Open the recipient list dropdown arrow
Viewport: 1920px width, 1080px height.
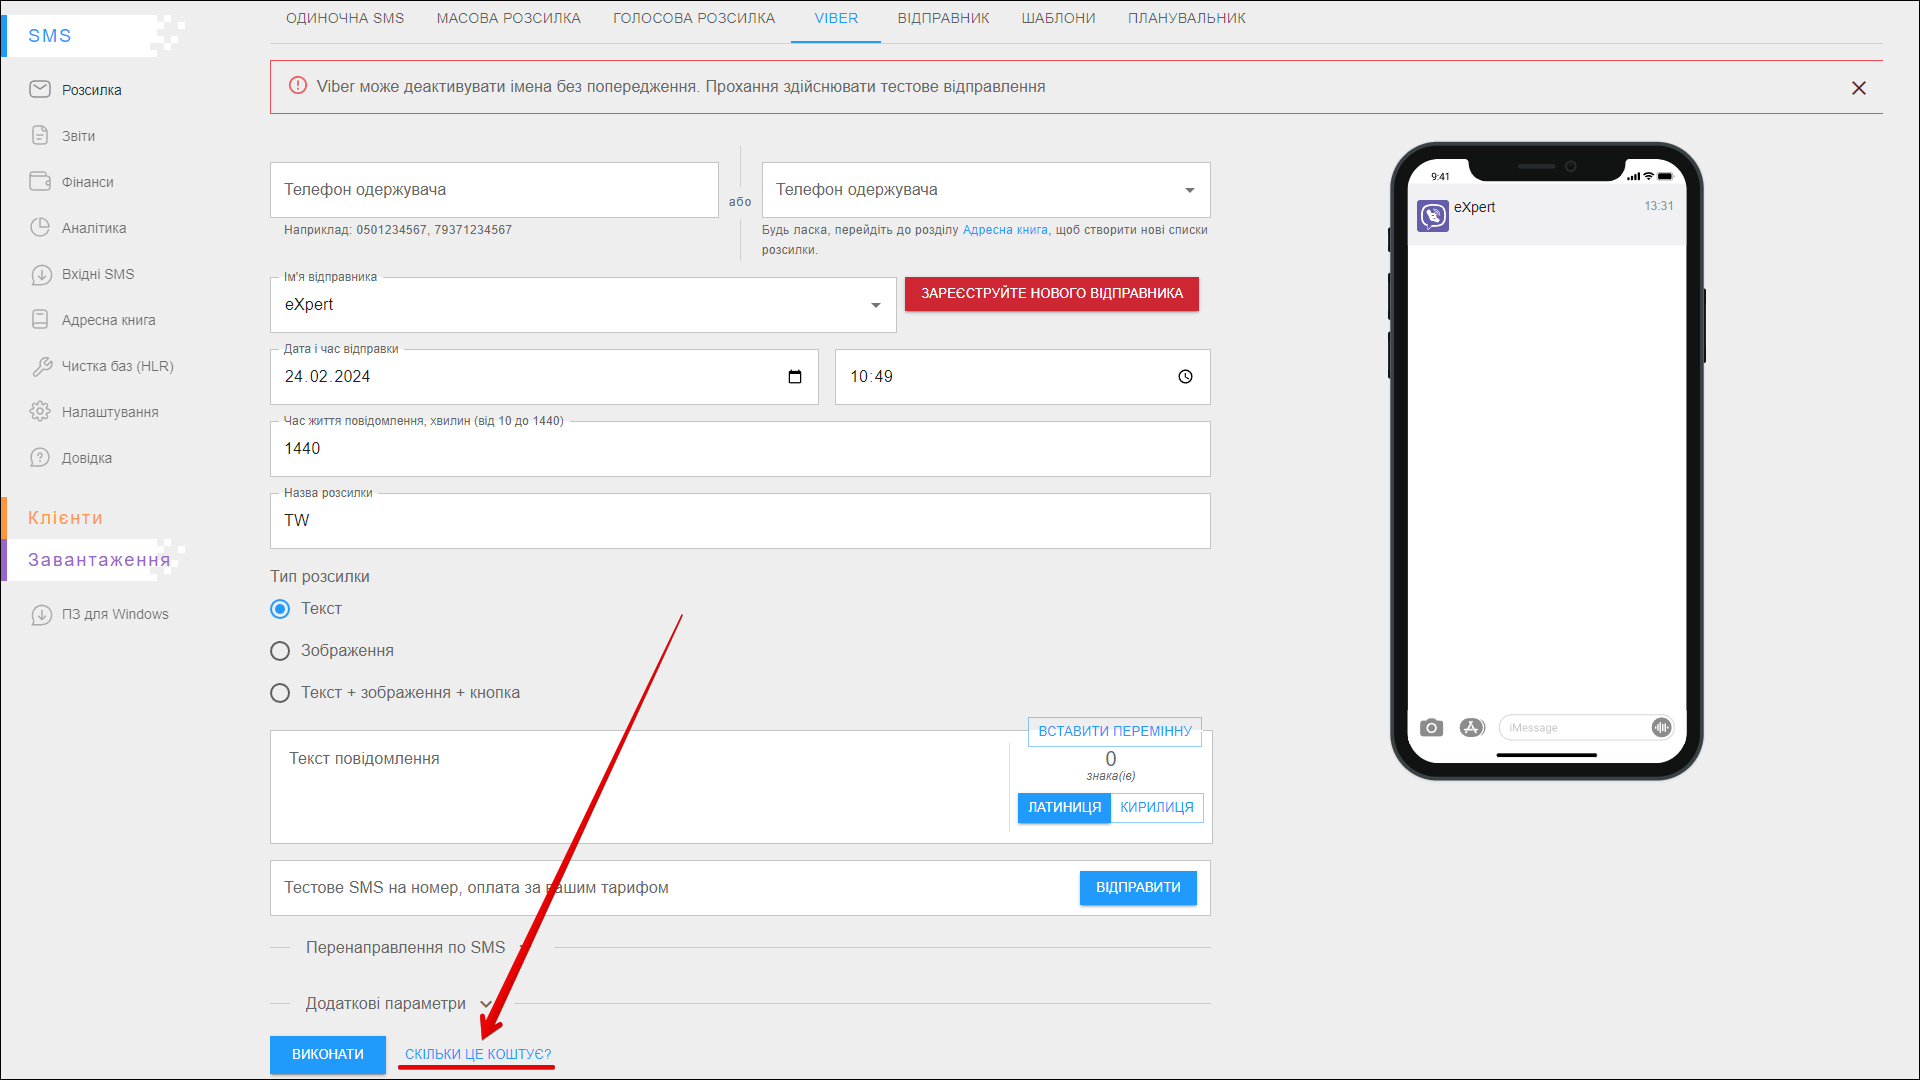[x=1189, y=190]
